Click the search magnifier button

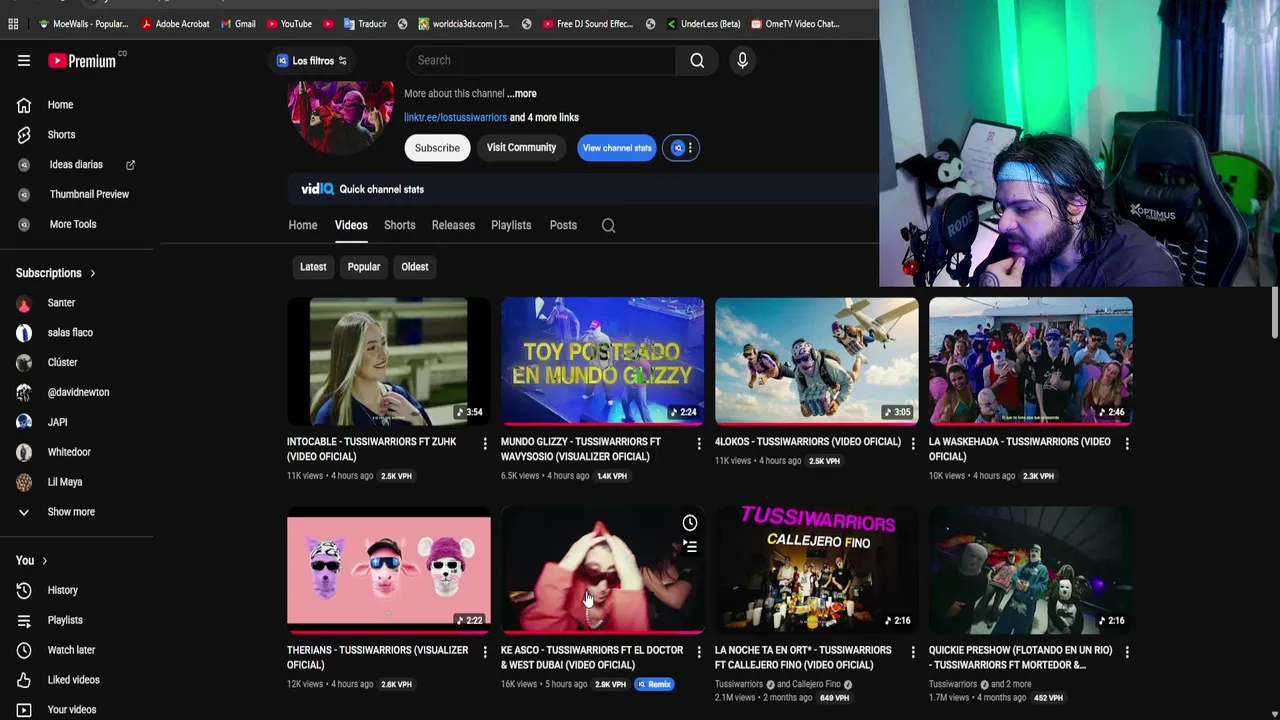point(697,60)
